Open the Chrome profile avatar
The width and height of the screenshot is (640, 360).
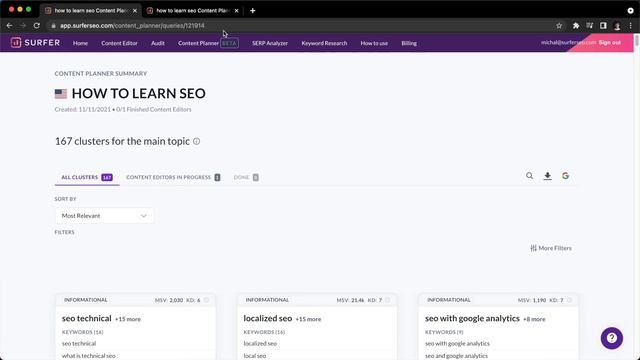click(x=617, y=26)
